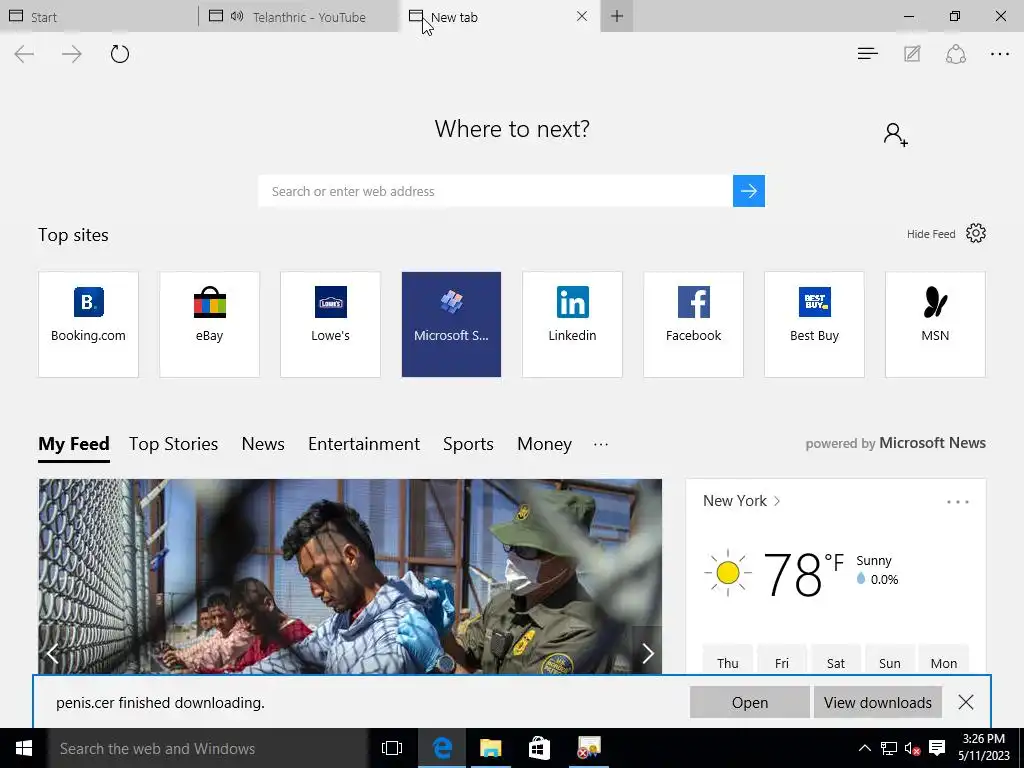
Task: Click Search the web and Windows box
Action: [208, 748]
